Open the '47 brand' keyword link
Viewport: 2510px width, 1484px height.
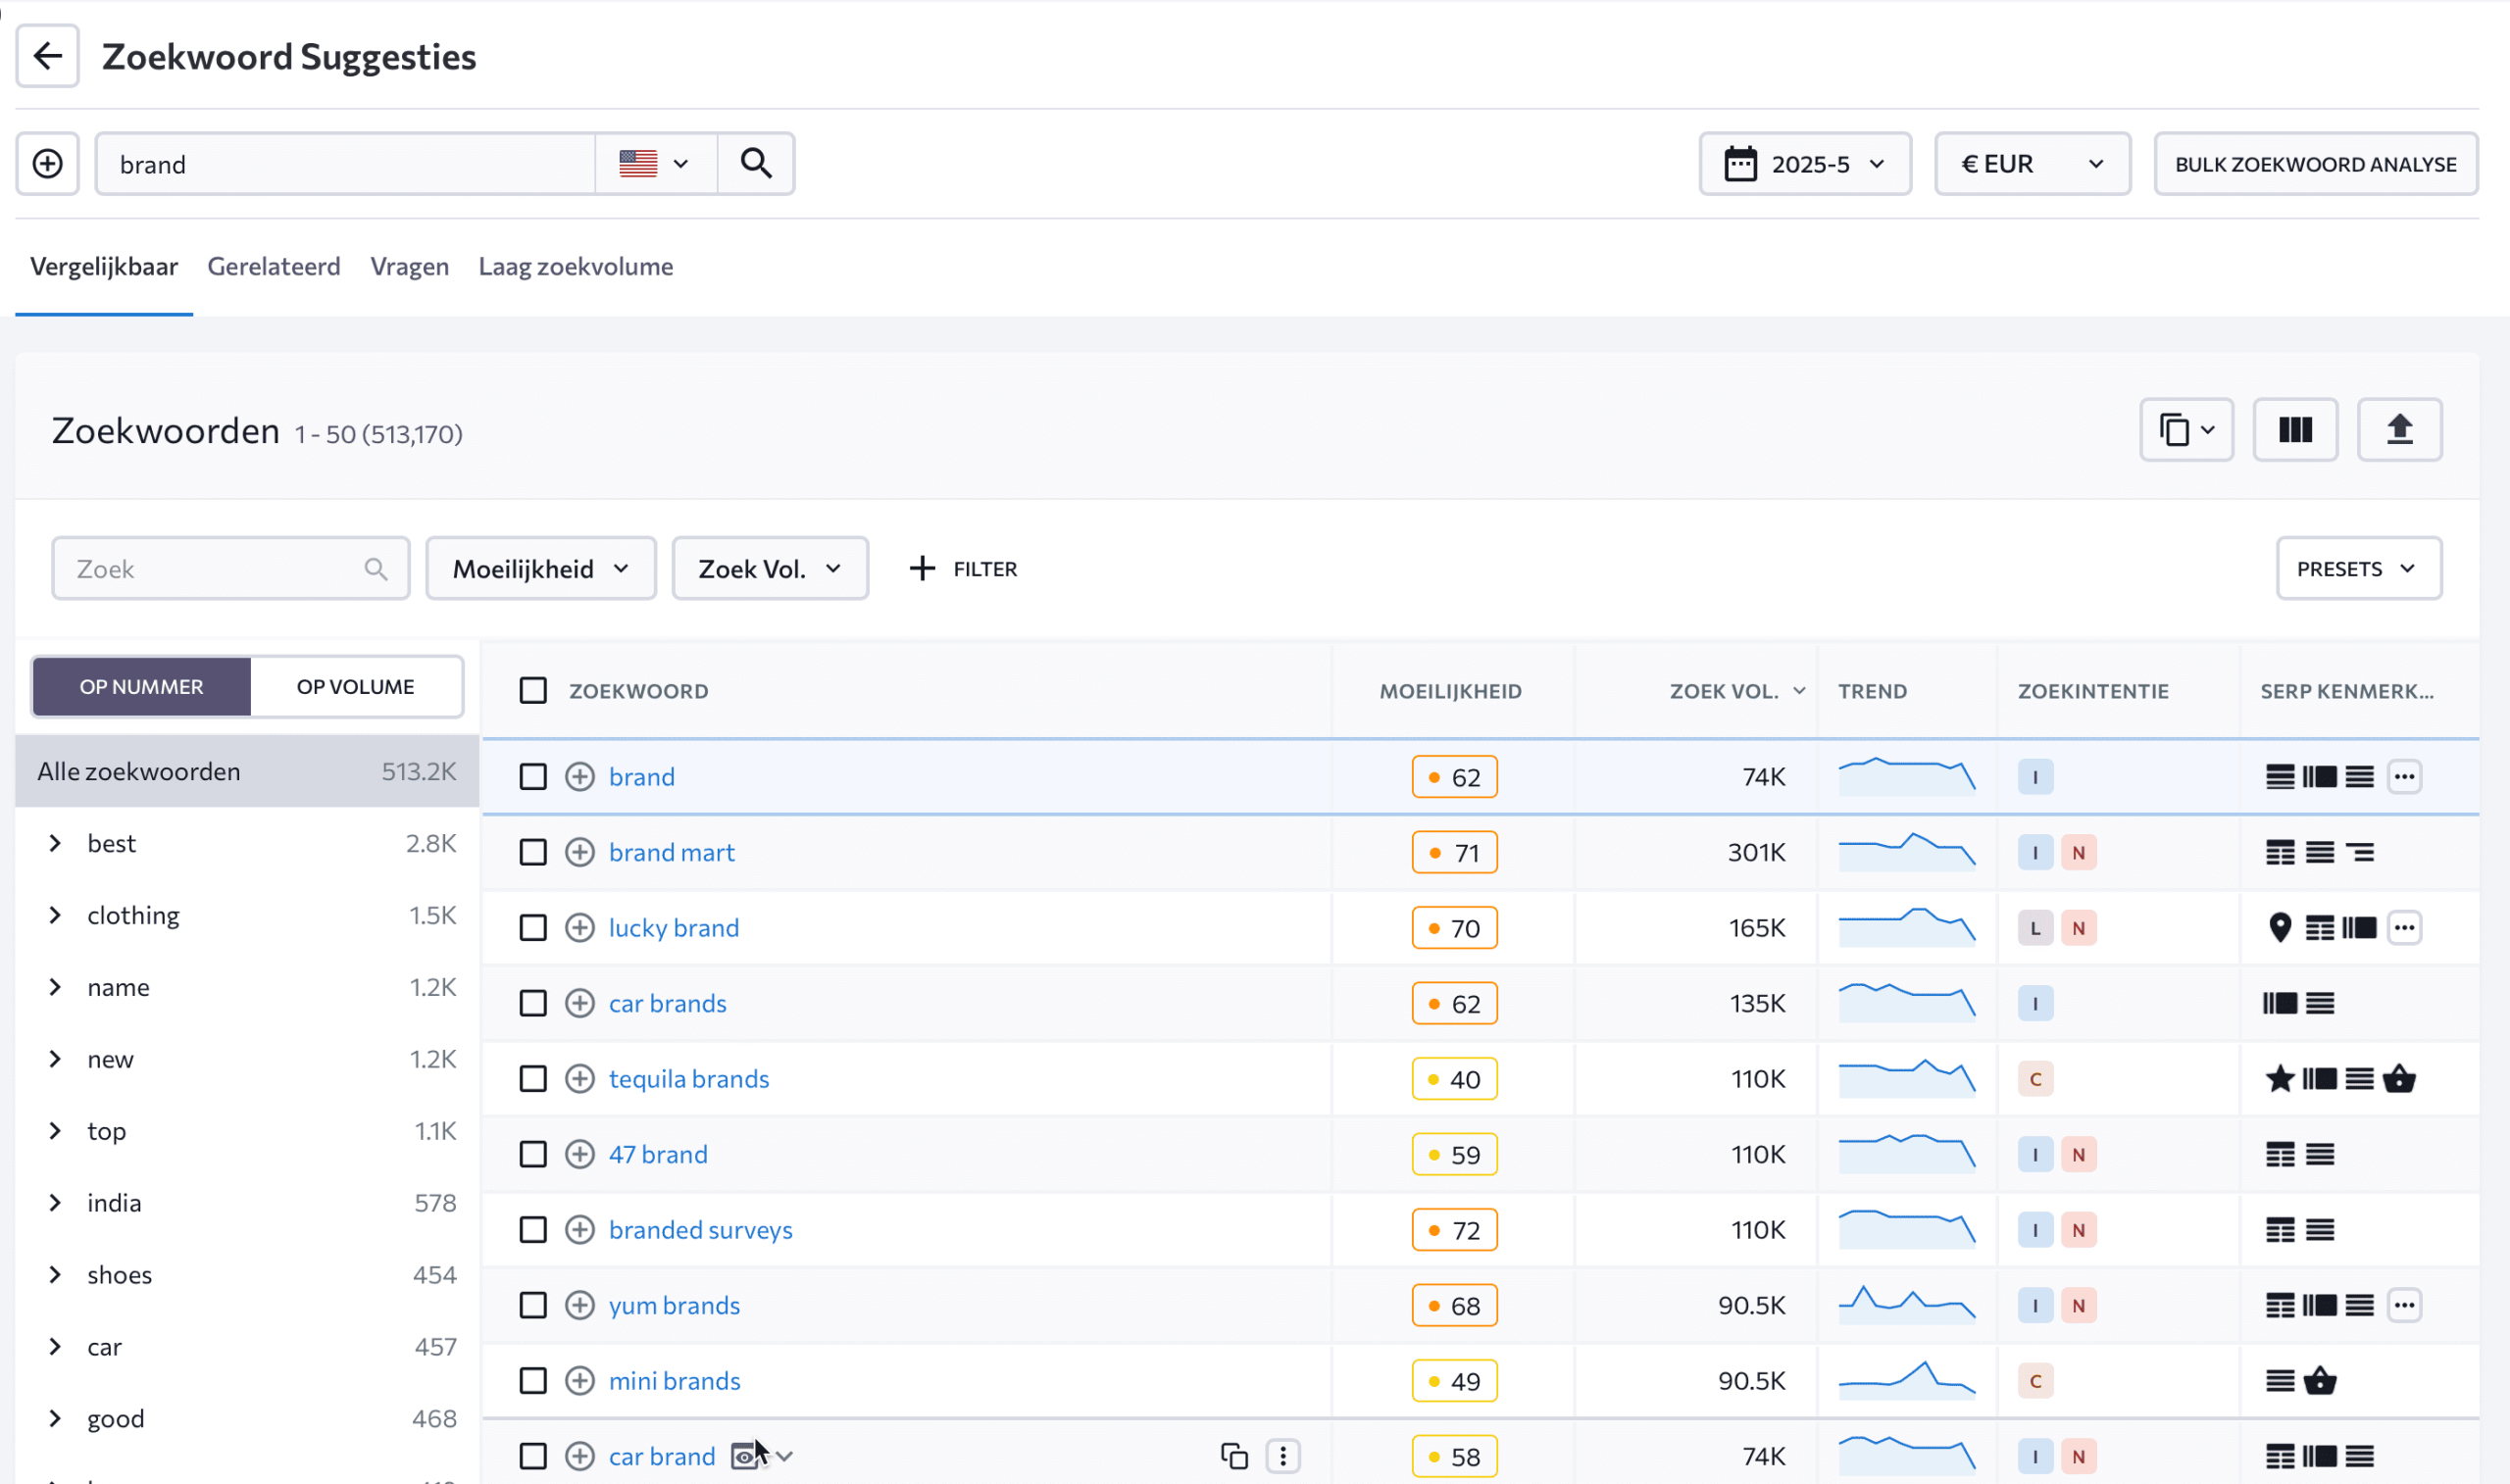click(x=658, y=1154)
